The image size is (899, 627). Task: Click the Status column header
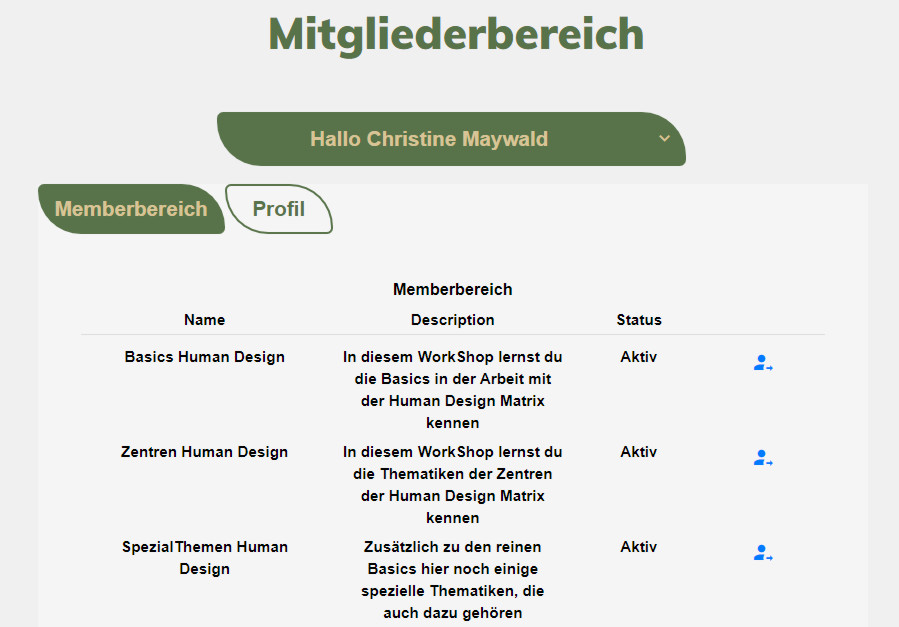[639, 320]
